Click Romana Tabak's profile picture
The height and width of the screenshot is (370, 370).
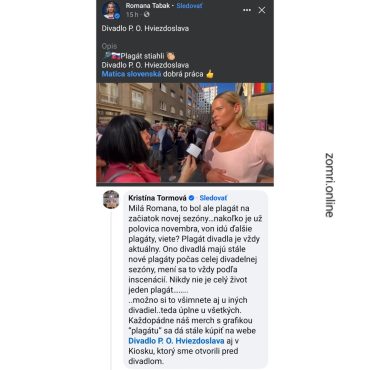111,10
